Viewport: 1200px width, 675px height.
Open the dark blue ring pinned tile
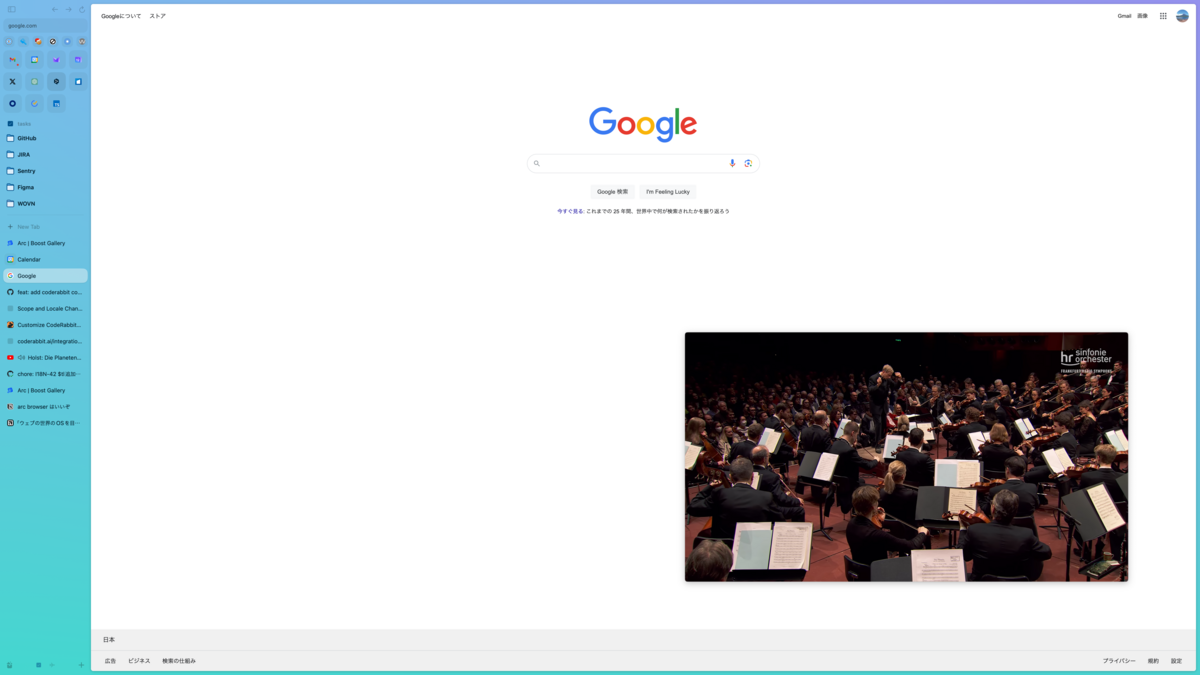click(x=12, y=103)
